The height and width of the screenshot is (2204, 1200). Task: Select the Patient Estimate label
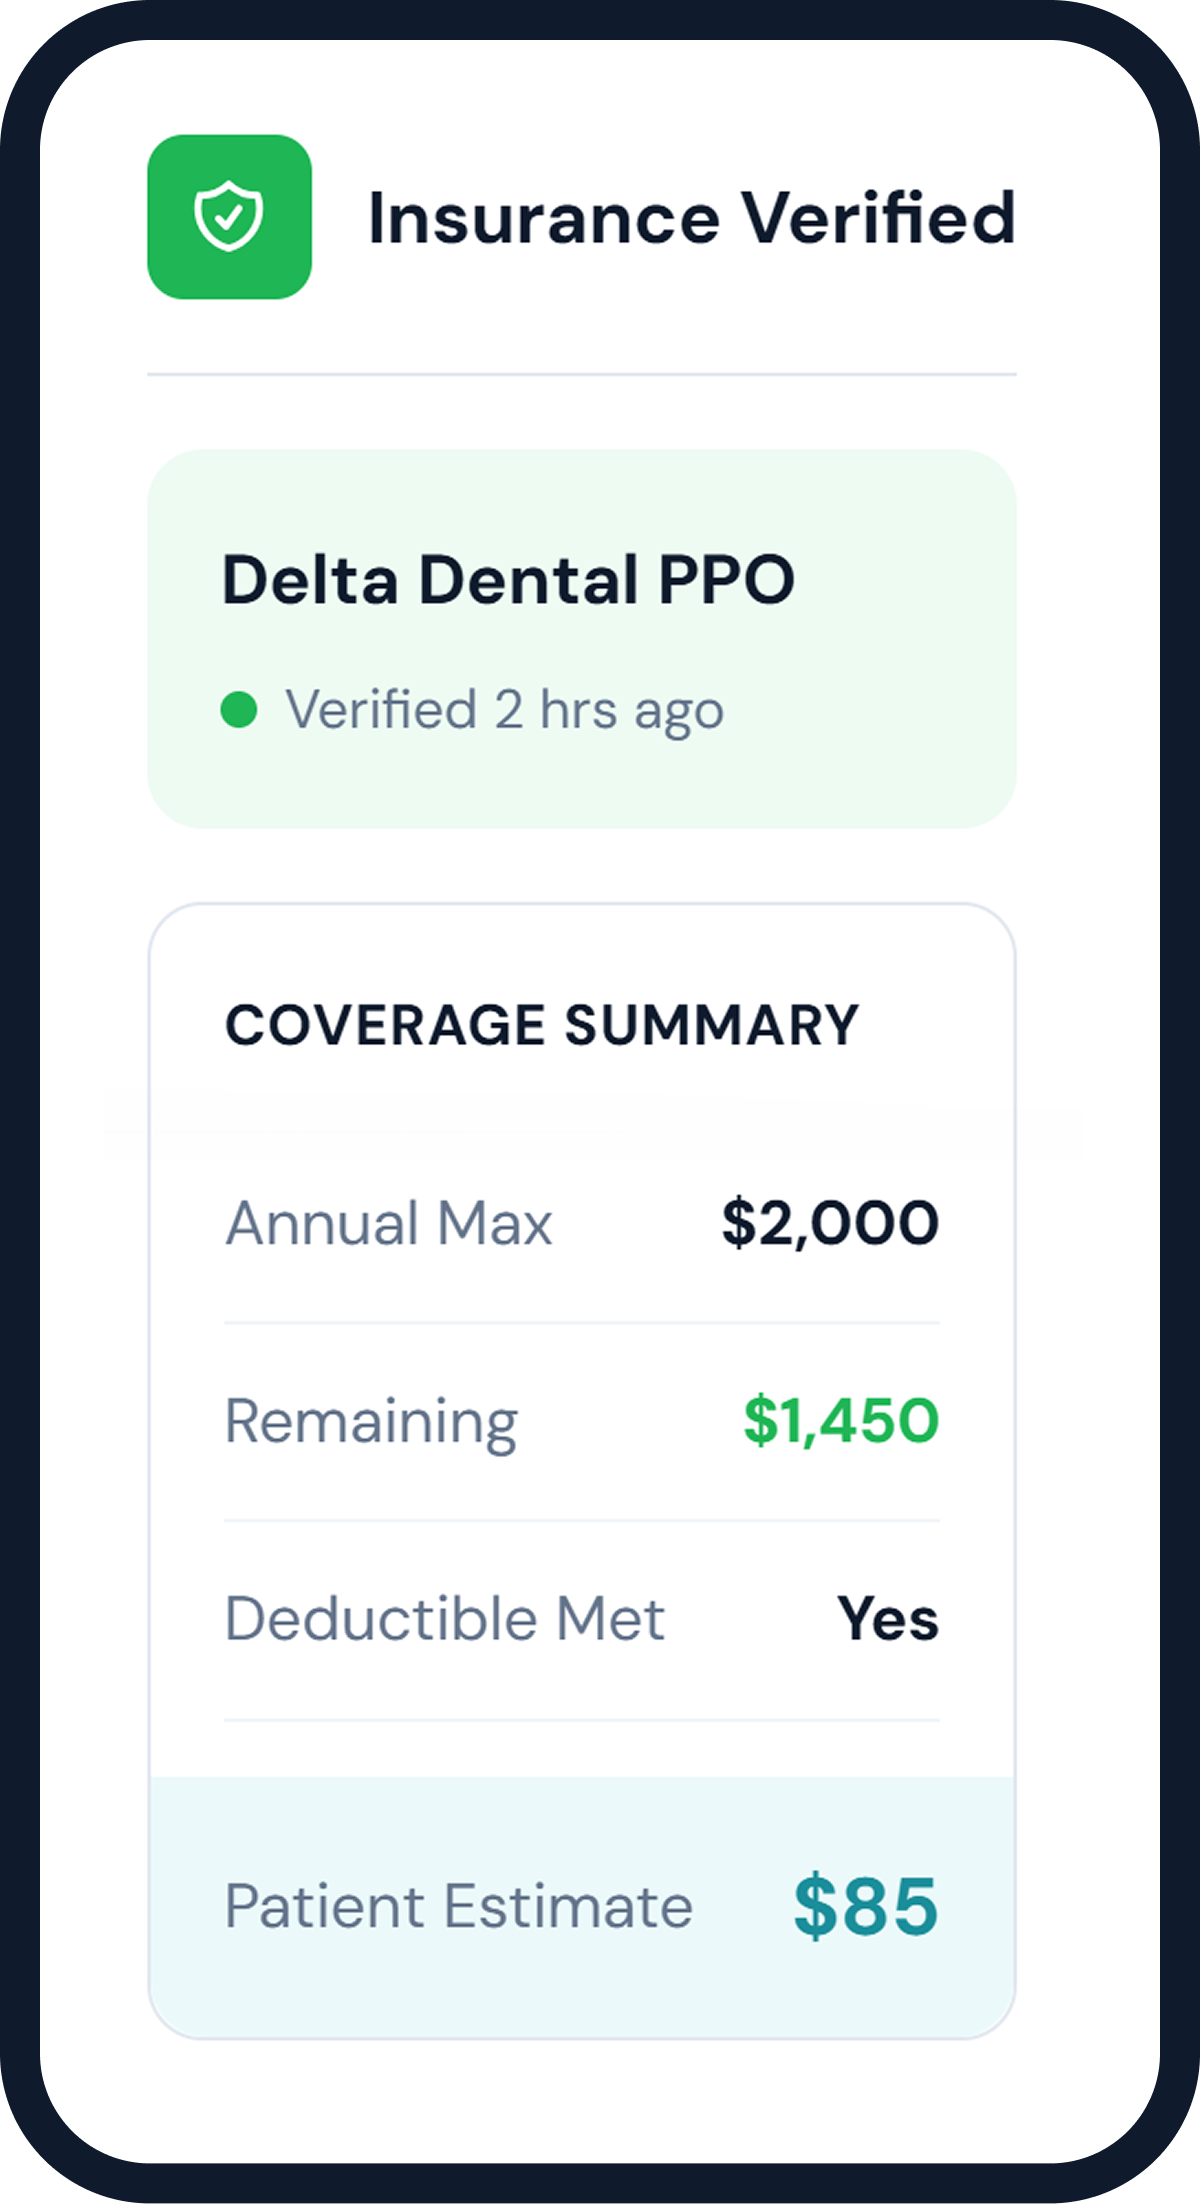tap(458, 1906)
